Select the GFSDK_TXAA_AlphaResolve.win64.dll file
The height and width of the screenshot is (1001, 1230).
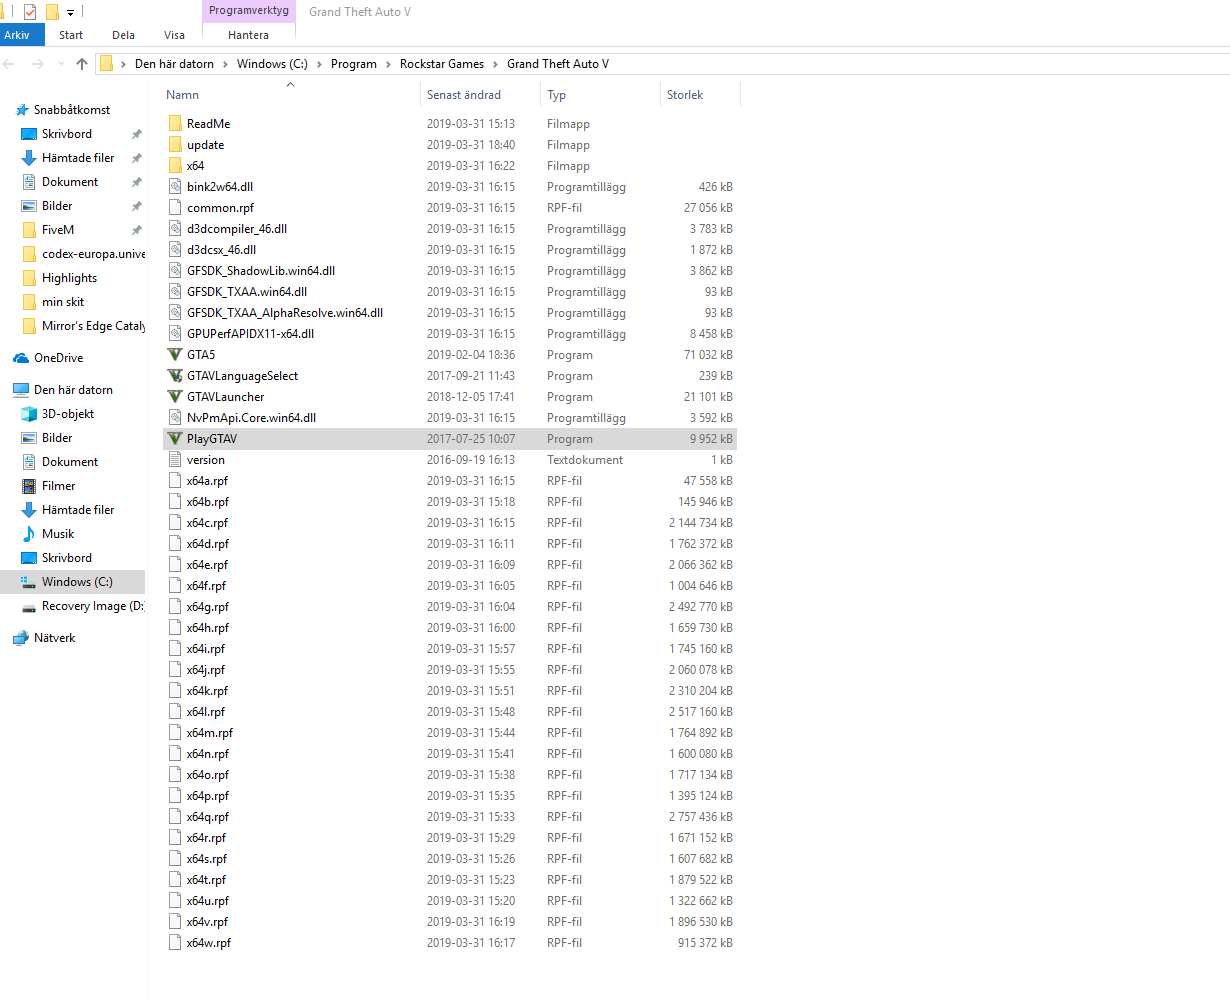pos(449,313)
